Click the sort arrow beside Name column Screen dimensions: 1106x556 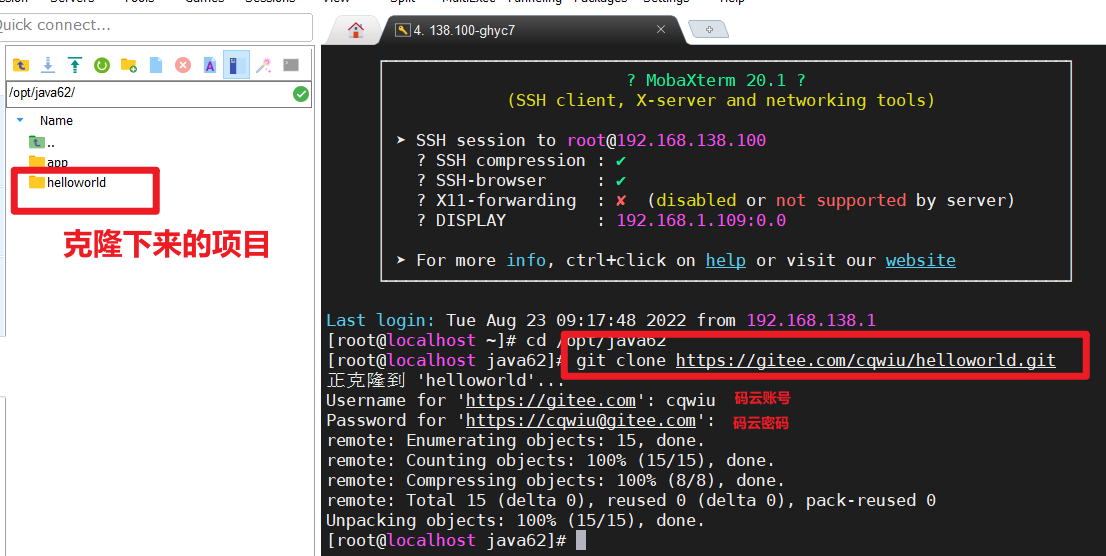[20, 121]
